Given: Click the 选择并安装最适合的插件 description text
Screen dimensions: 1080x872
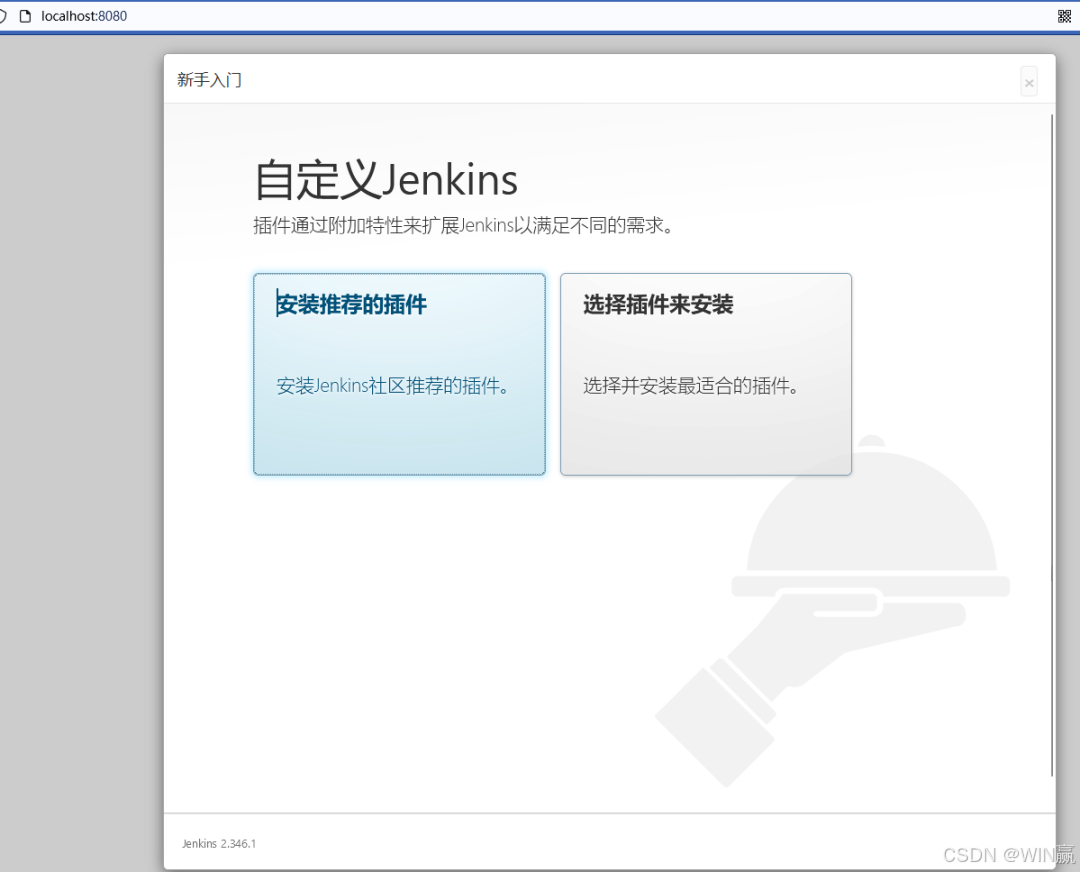Looking at the screenshot, I should point(691,386).
